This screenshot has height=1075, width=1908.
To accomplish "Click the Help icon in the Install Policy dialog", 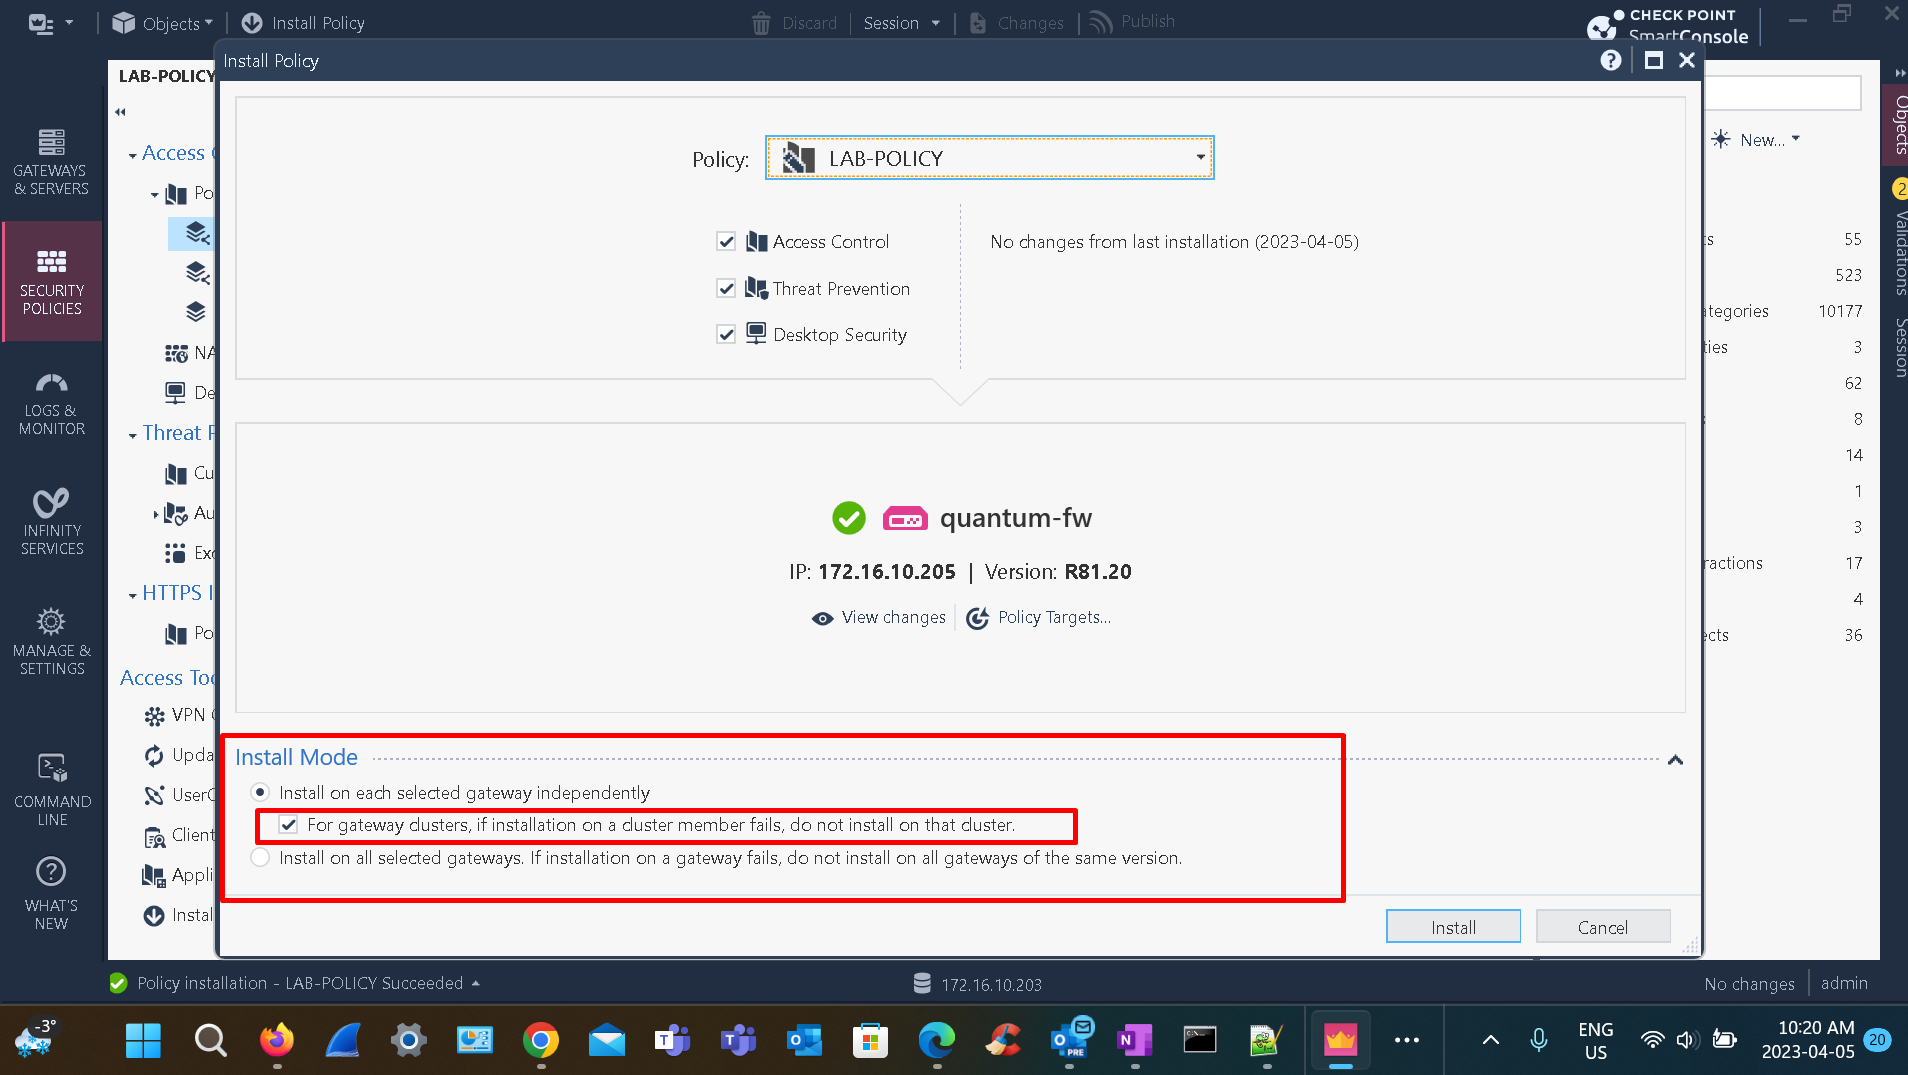I will click(1611, 60).
